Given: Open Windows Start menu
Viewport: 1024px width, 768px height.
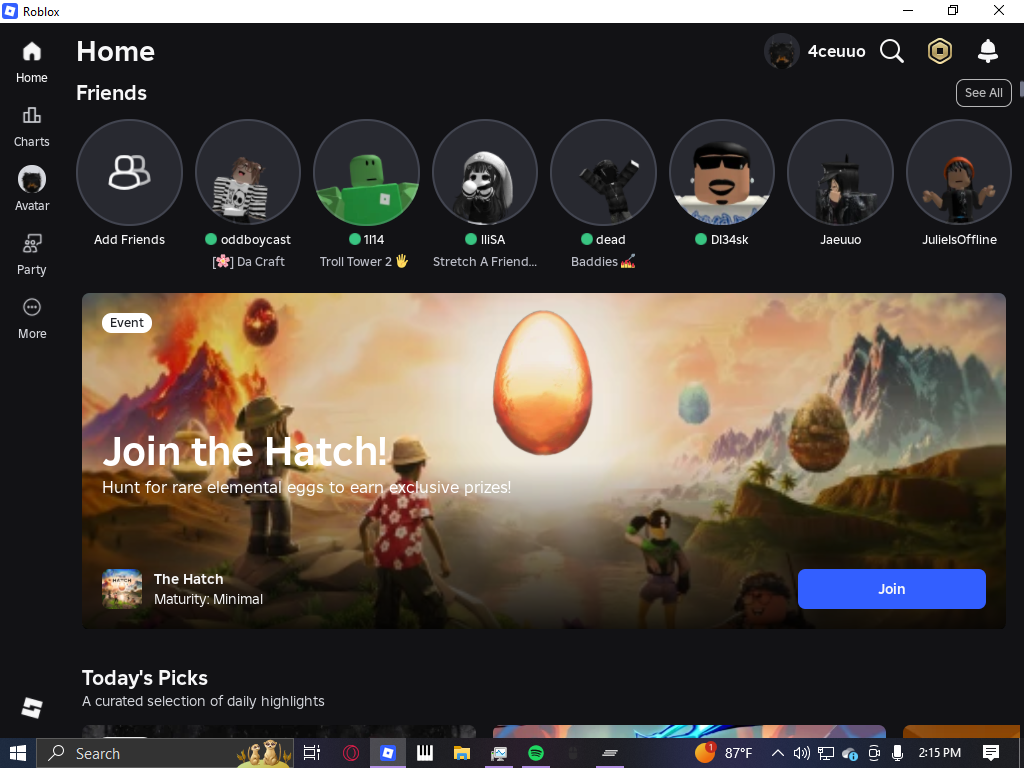Looking at the screenshot, I should (18, 753).
